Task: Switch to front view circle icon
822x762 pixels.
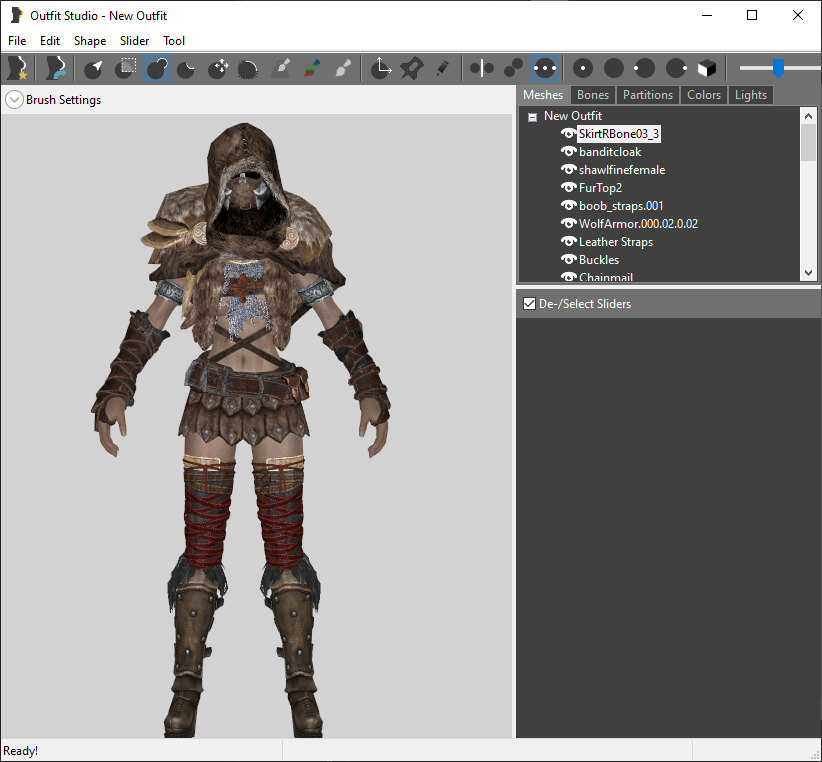Action: tap(582, 68)
